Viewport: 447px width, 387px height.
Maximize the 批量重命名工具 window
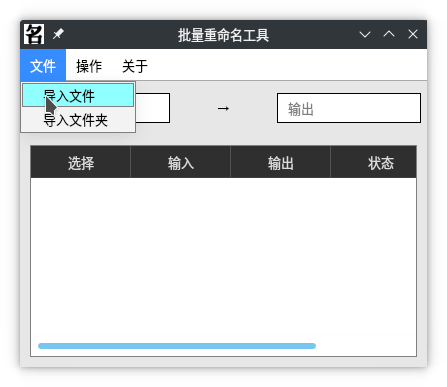tap(389, 34)
